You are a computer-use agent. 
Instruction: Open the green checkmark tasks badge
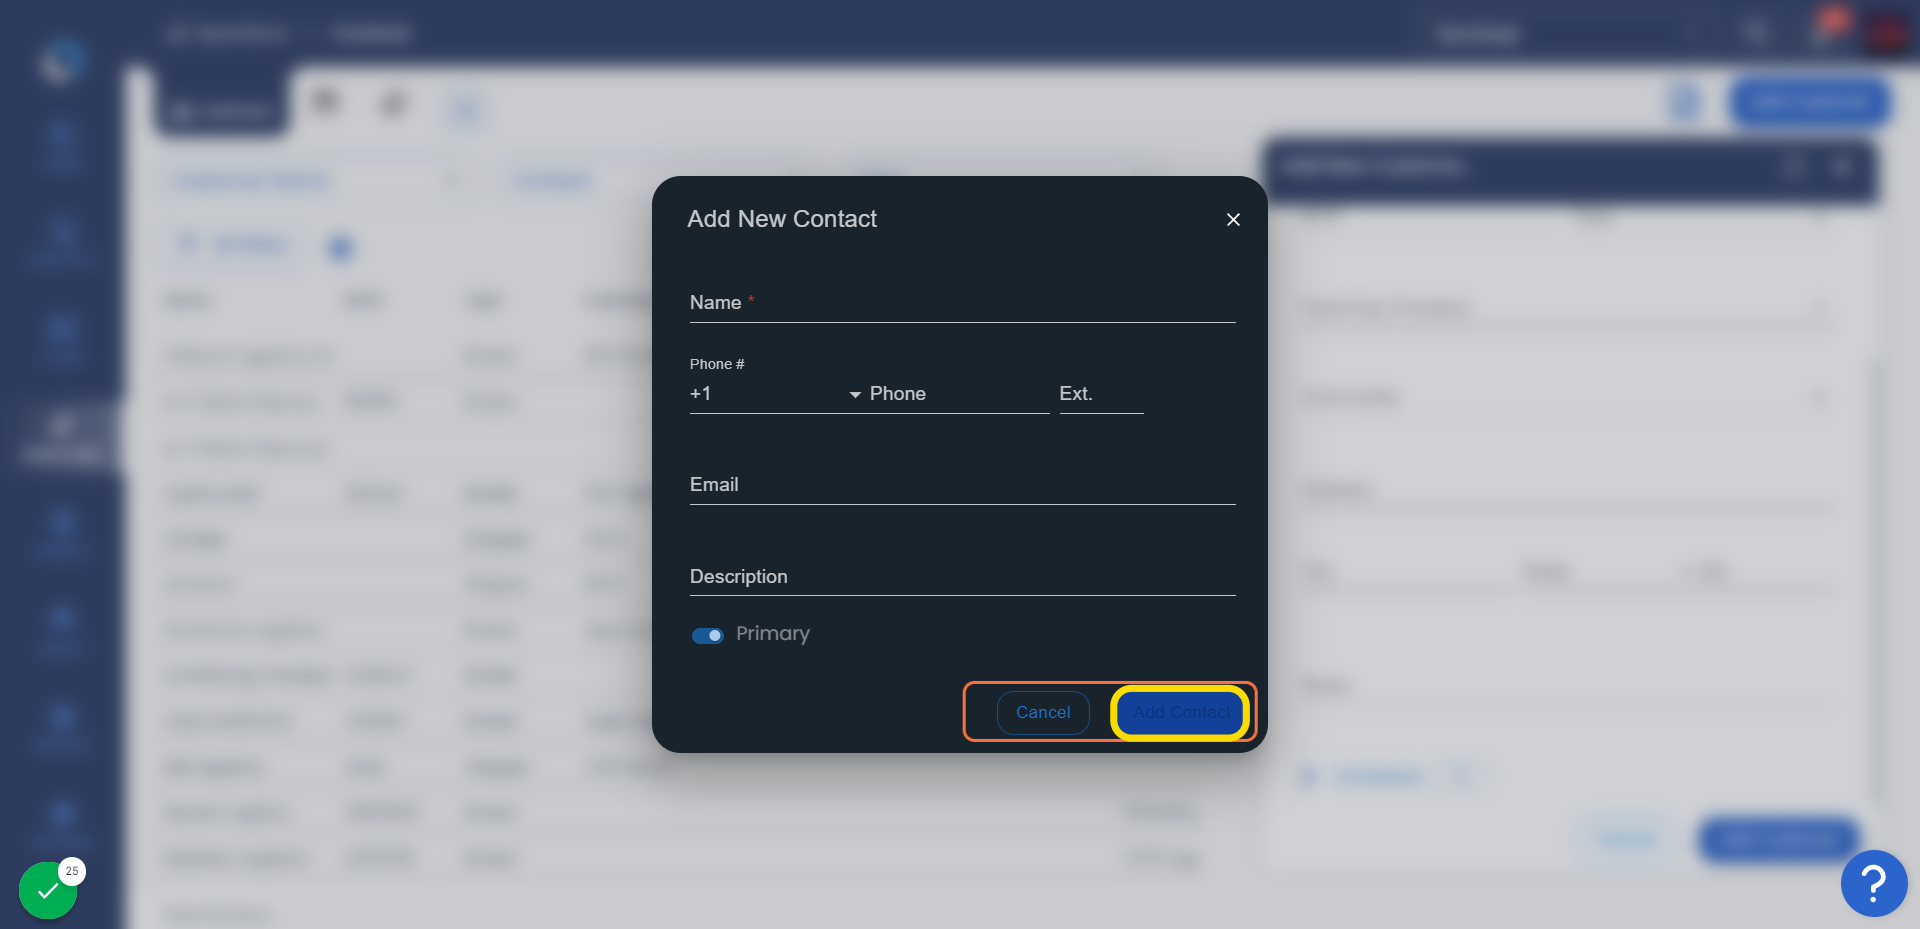coord(48,890)
